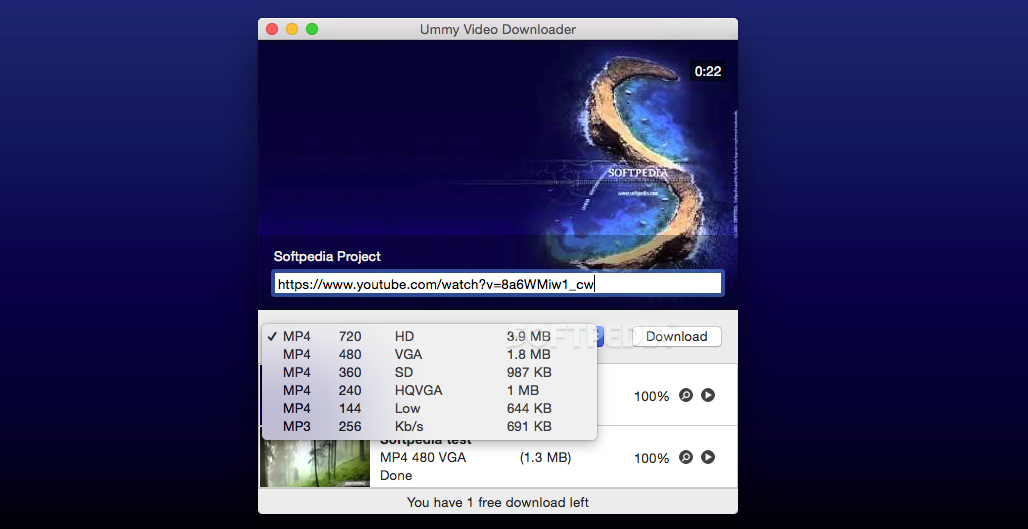Click the green fullscreen window button
This screenshot has width=1028, height=529.
pyautogui.click(x=312, y=29)
